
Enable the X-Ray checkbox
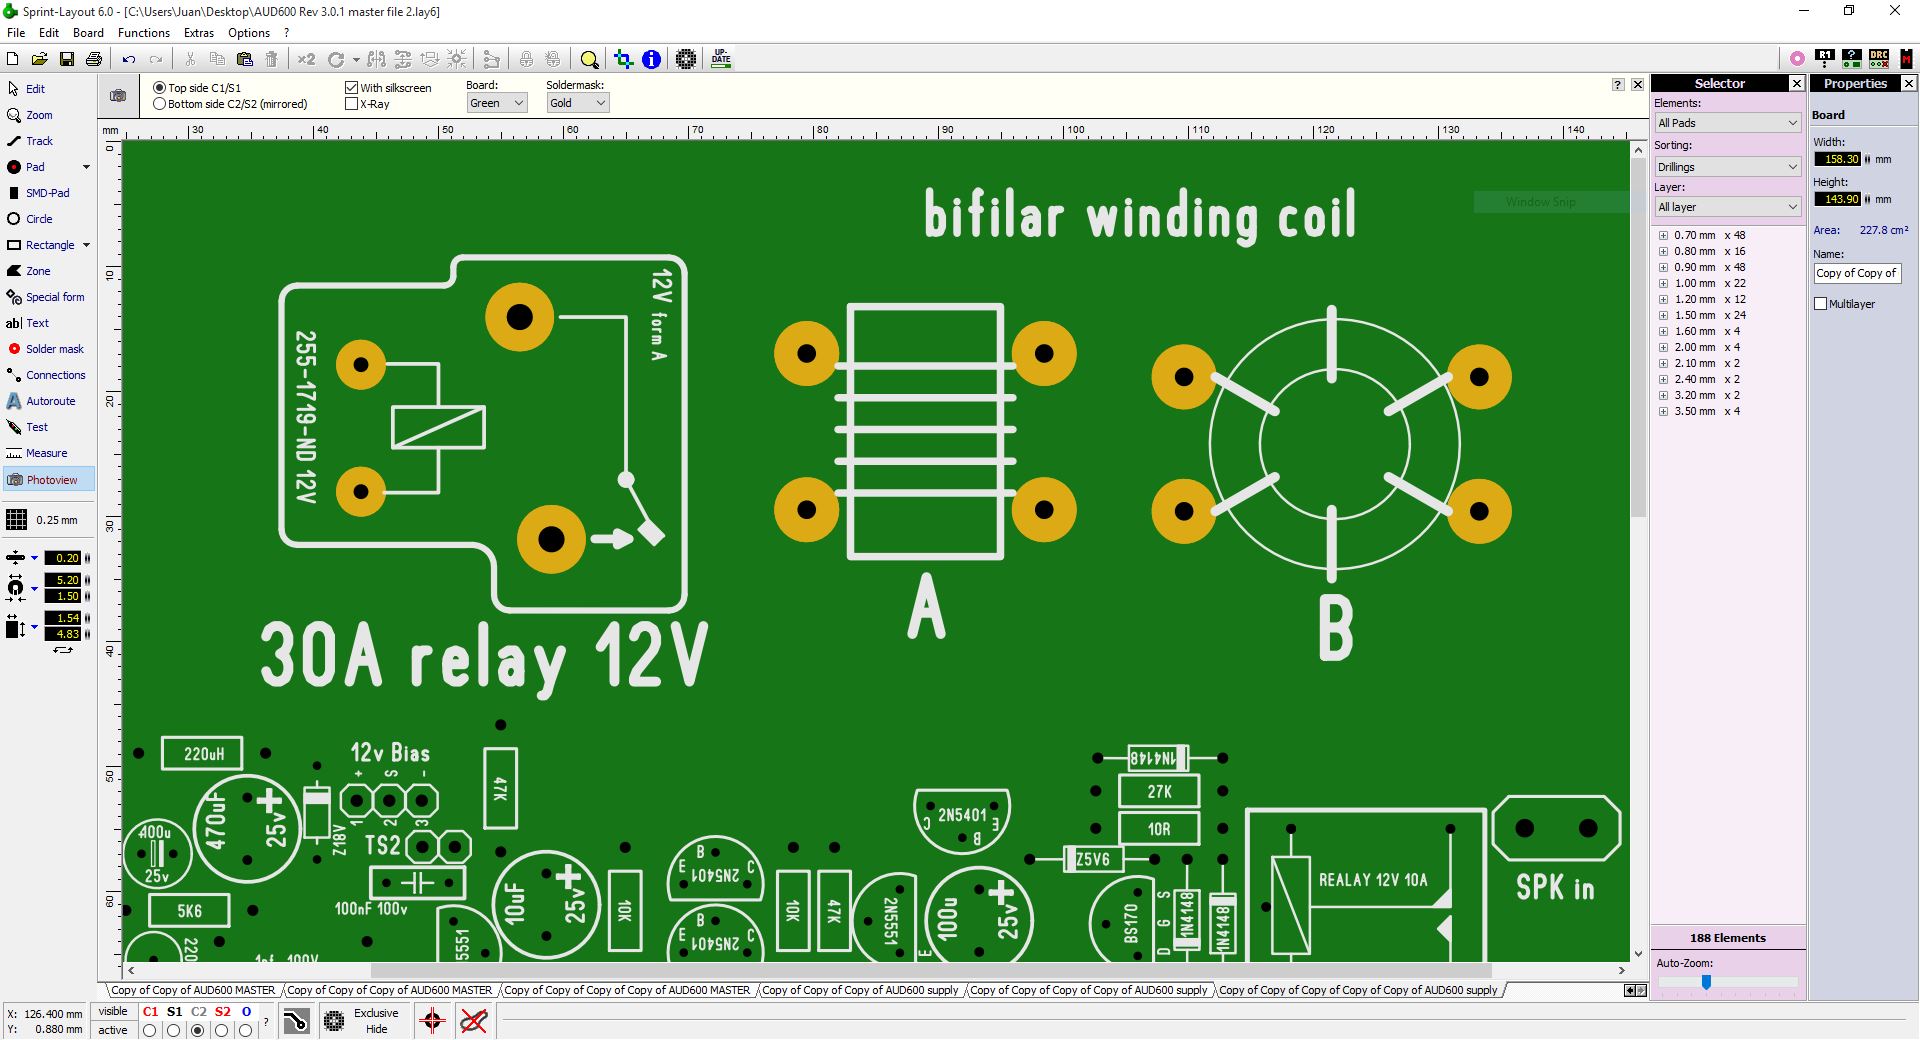coord(351,104)
